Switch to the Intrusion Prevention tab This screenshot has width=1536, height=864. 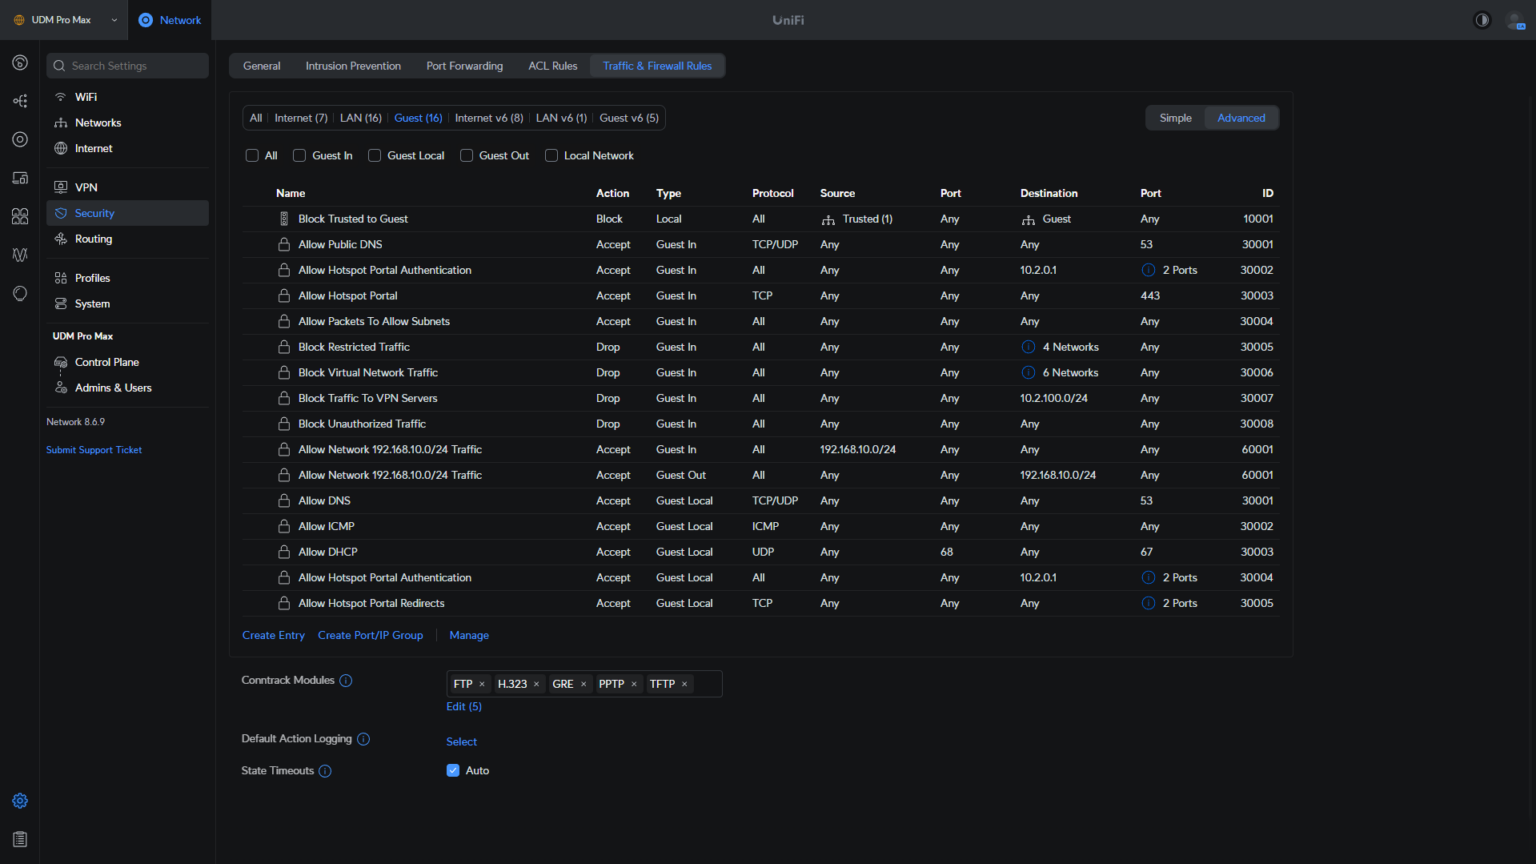tap(353, 65)
